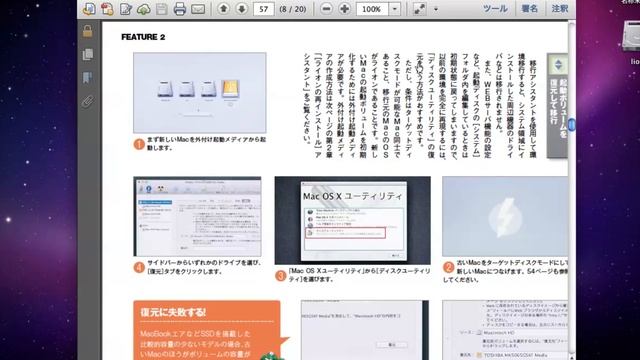Image resolution: width=640 pixels, height=360 pixels.
Task: Click the Email envelope icon
Action: coord(198,9)
